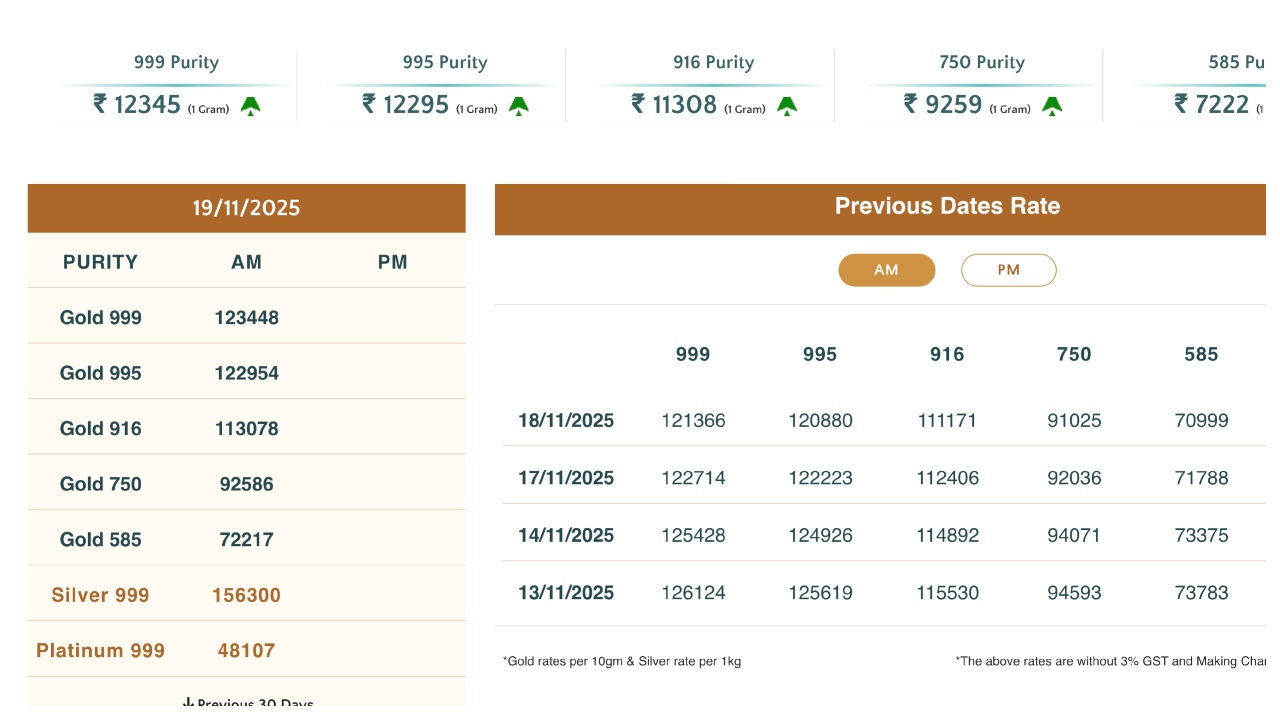Screen dimensions: 1280x720
Task: Click the 19/11/2025 date header
Action: coord(246,208)
